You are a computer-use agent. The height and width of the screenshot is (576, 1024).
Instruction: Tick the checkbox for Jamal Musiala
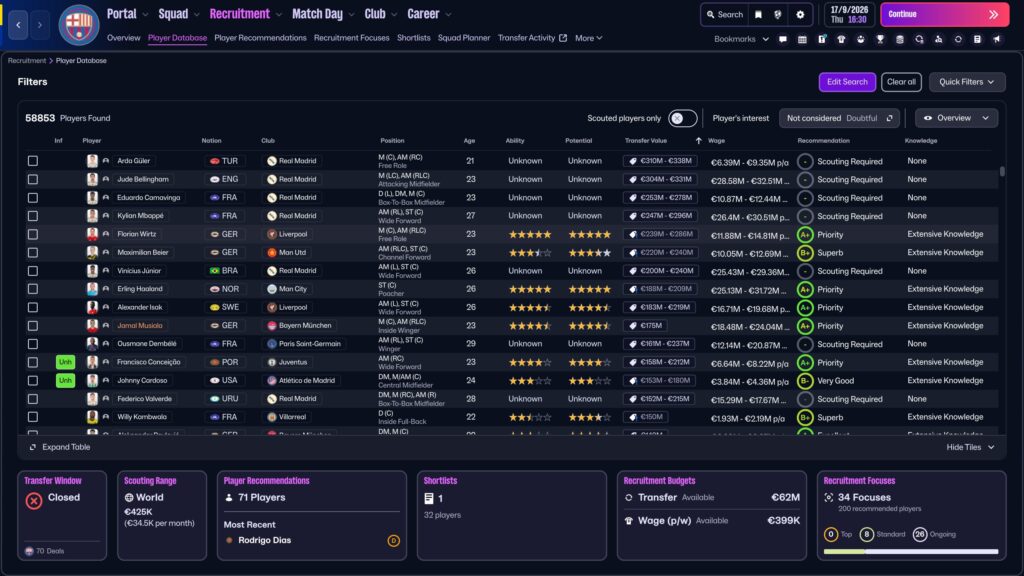[33, 325]
